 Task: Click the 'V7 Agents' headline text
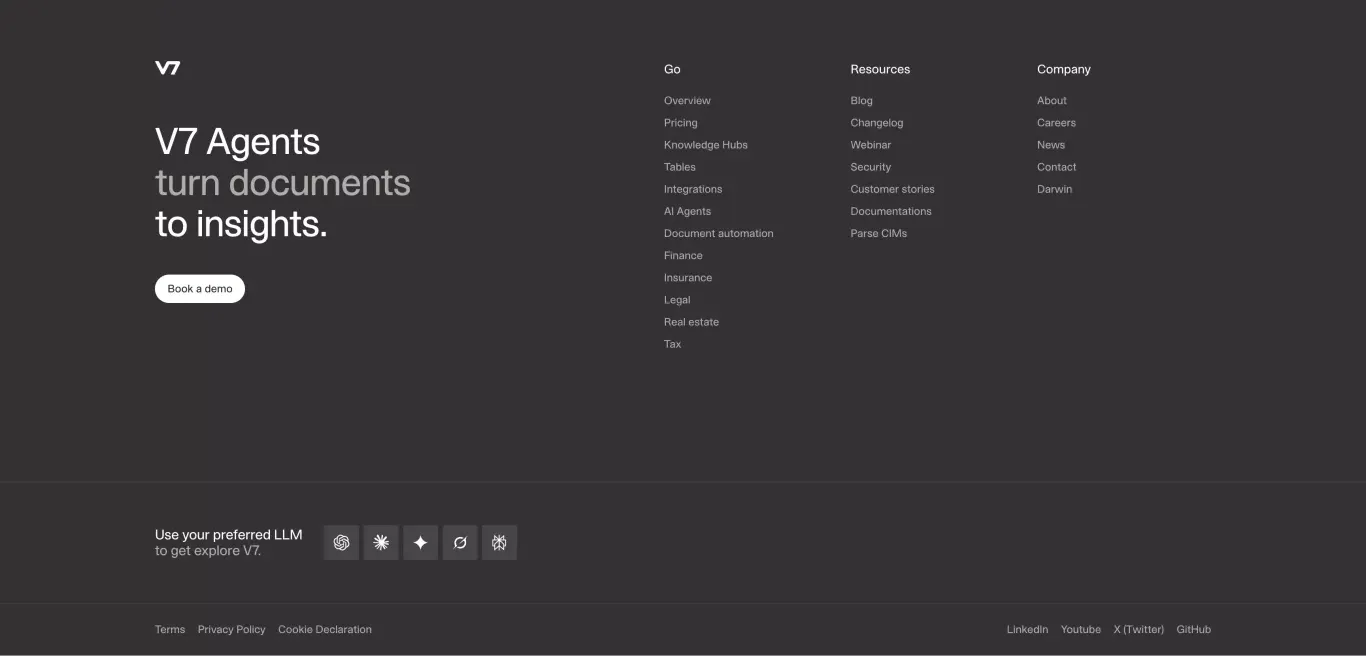[x=238, y=142]
